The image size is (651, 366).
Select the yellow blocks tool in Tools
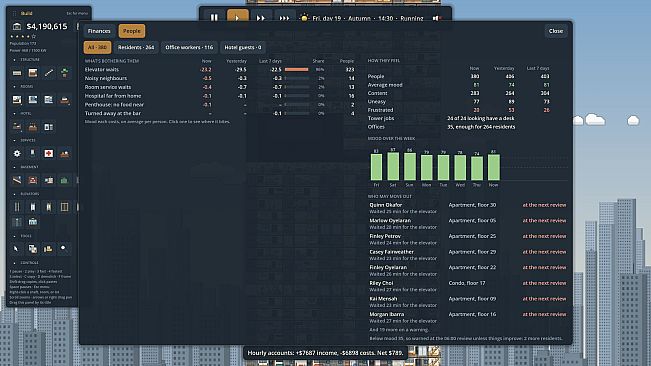[49, 249]
